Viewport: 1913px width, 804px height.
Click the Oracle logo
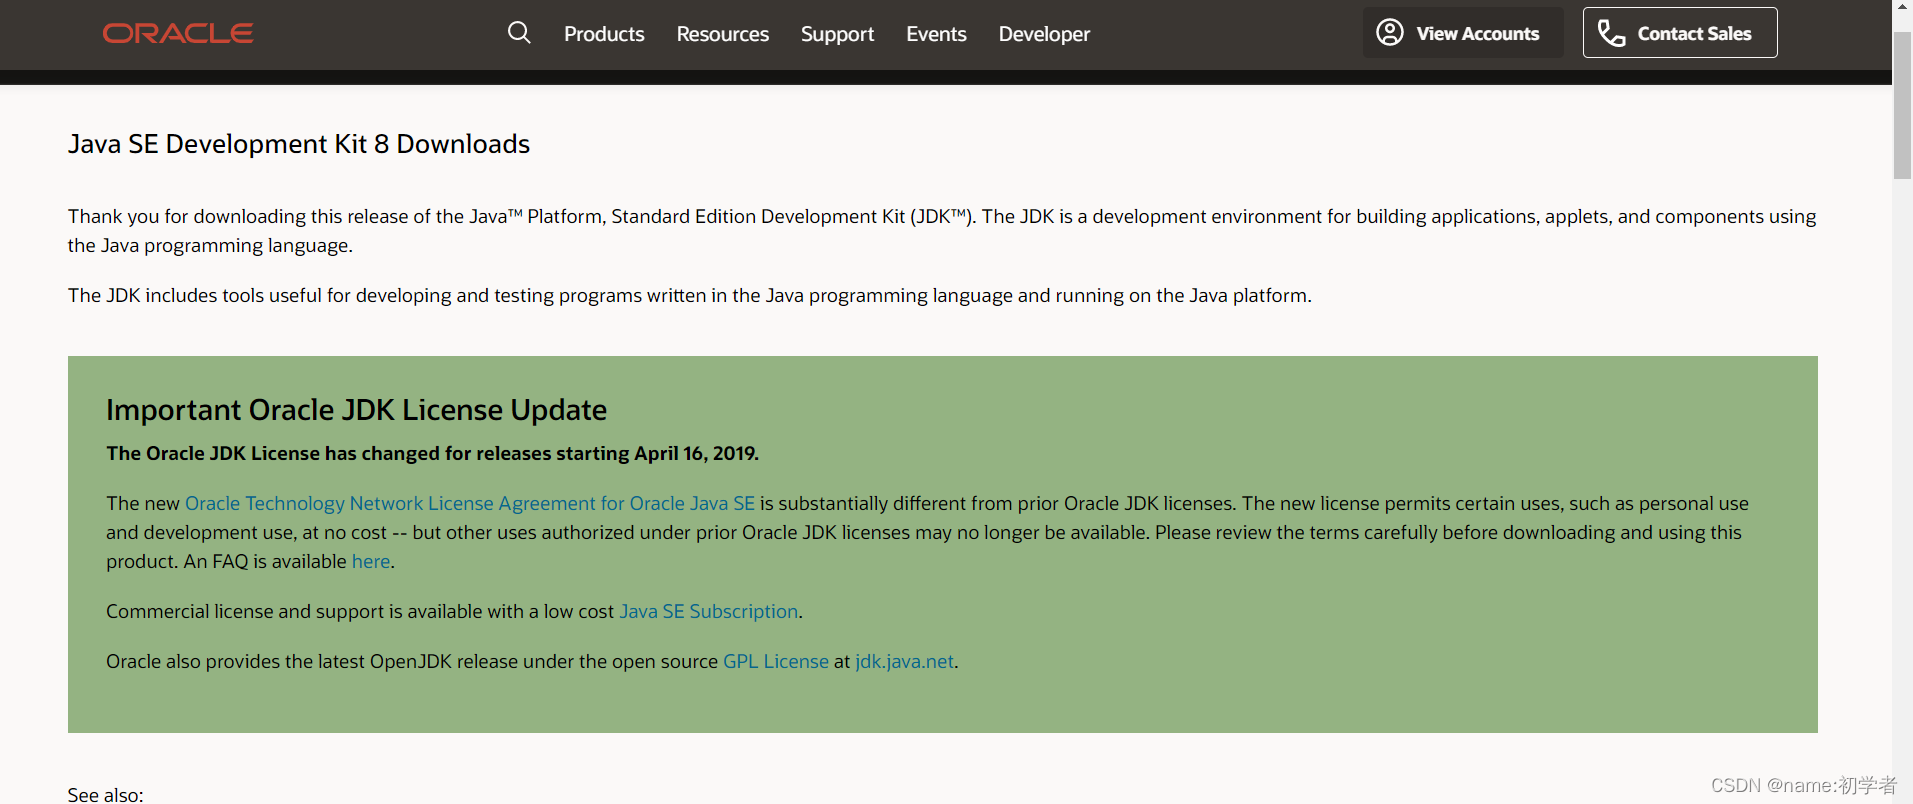click(178, 33)
